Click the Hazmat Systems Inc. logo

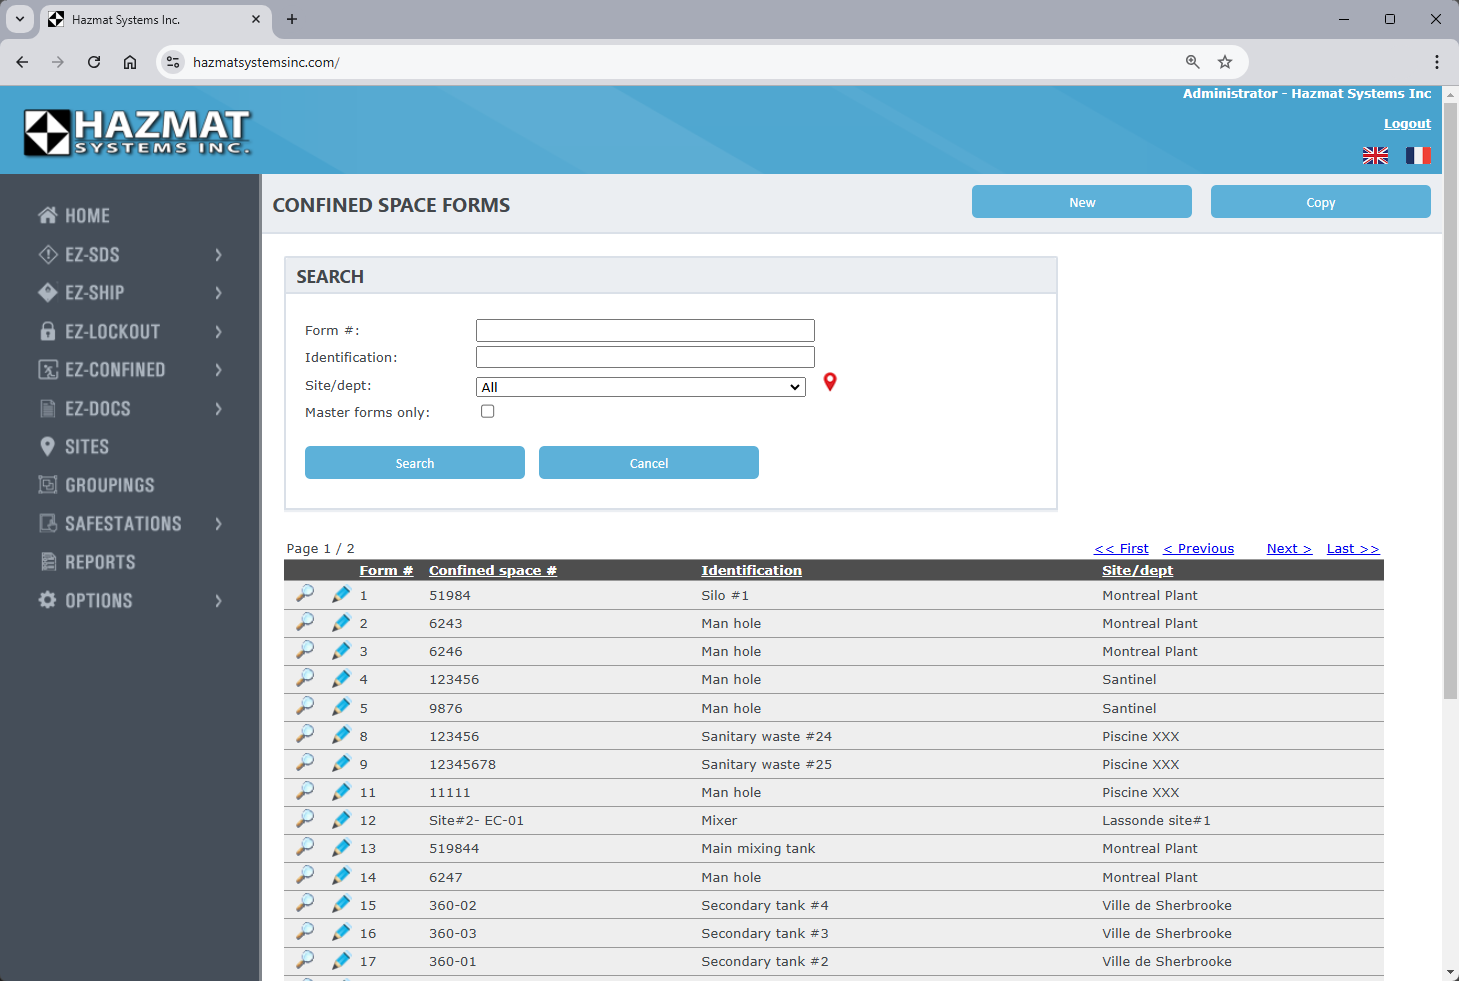click(137, 132)
